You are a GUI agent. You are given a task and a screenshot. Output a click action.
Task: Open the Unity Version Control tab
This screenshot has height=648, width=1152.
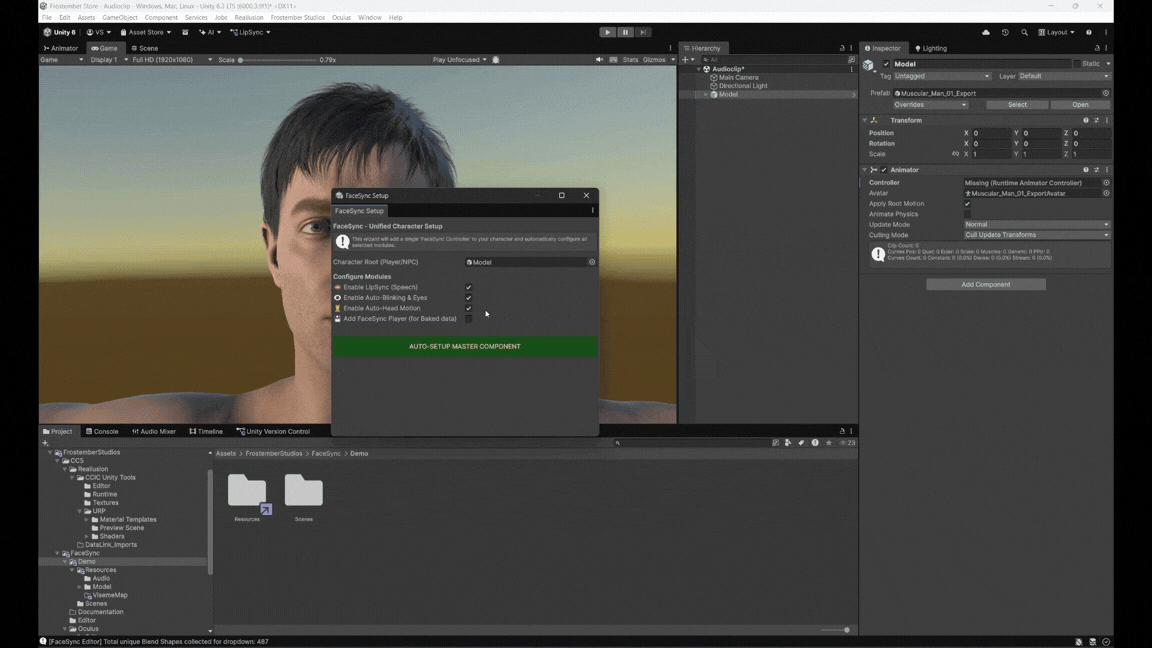point(273,431)
